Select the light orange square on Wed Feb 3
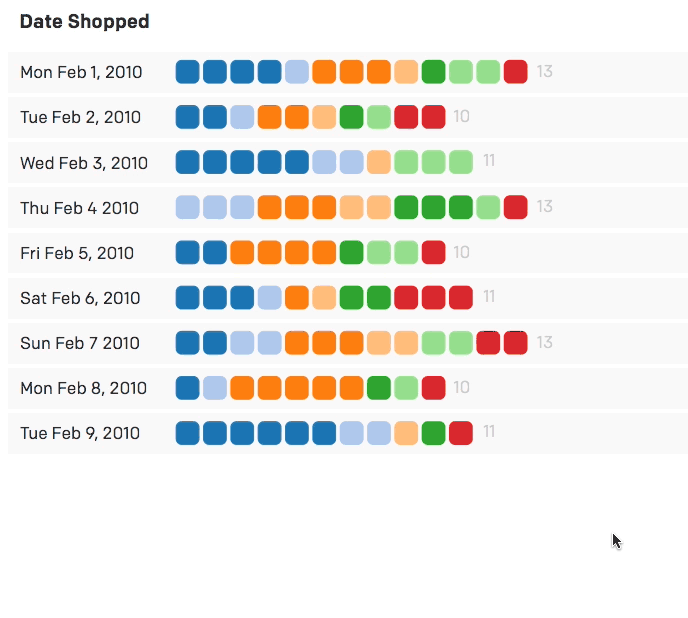688x618 pixels. (x=379, y=162)
